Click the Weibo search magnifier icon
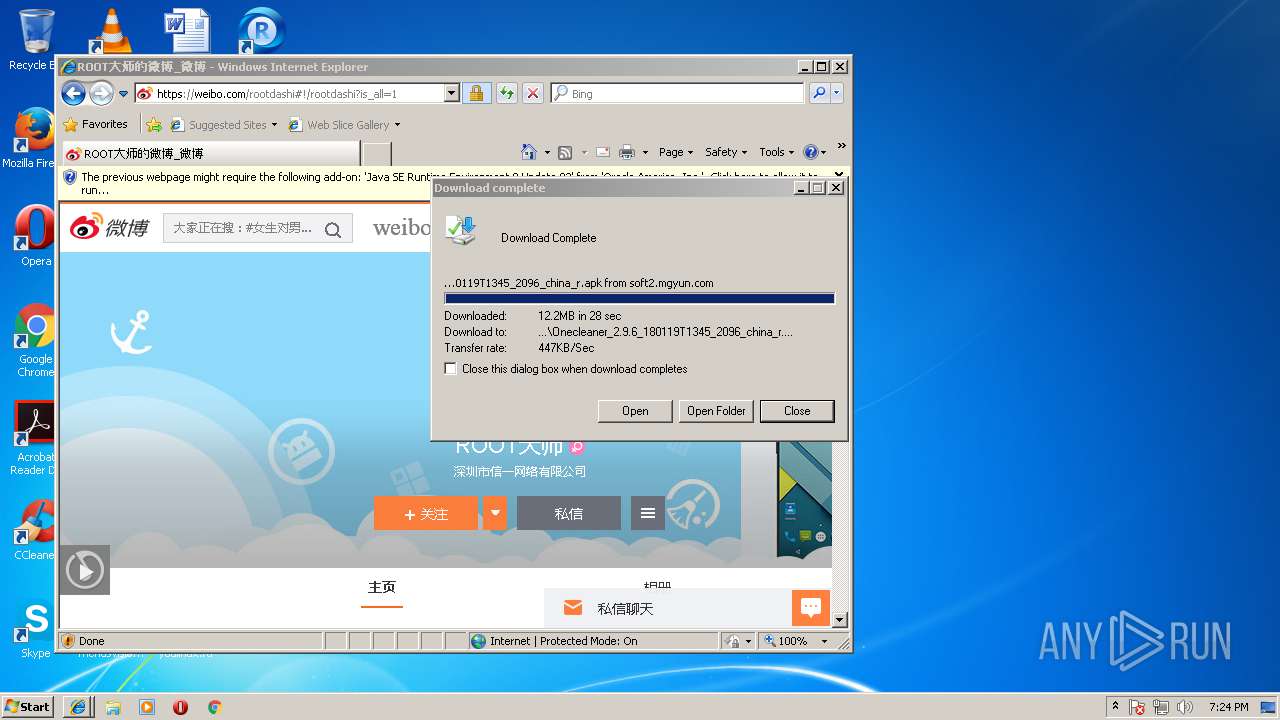The height and width of the screenshot is (720, 1280). point(333,229)
